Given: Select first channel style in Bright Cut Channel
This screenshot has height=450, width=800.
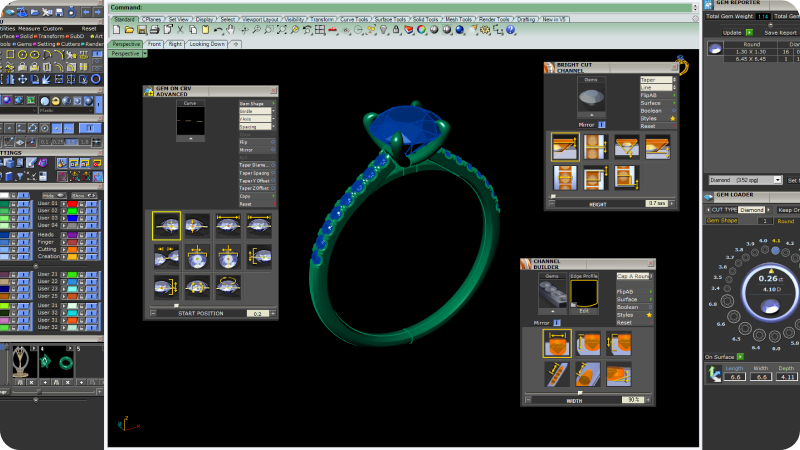Looking at the screenshot, I should click(565, 147).
